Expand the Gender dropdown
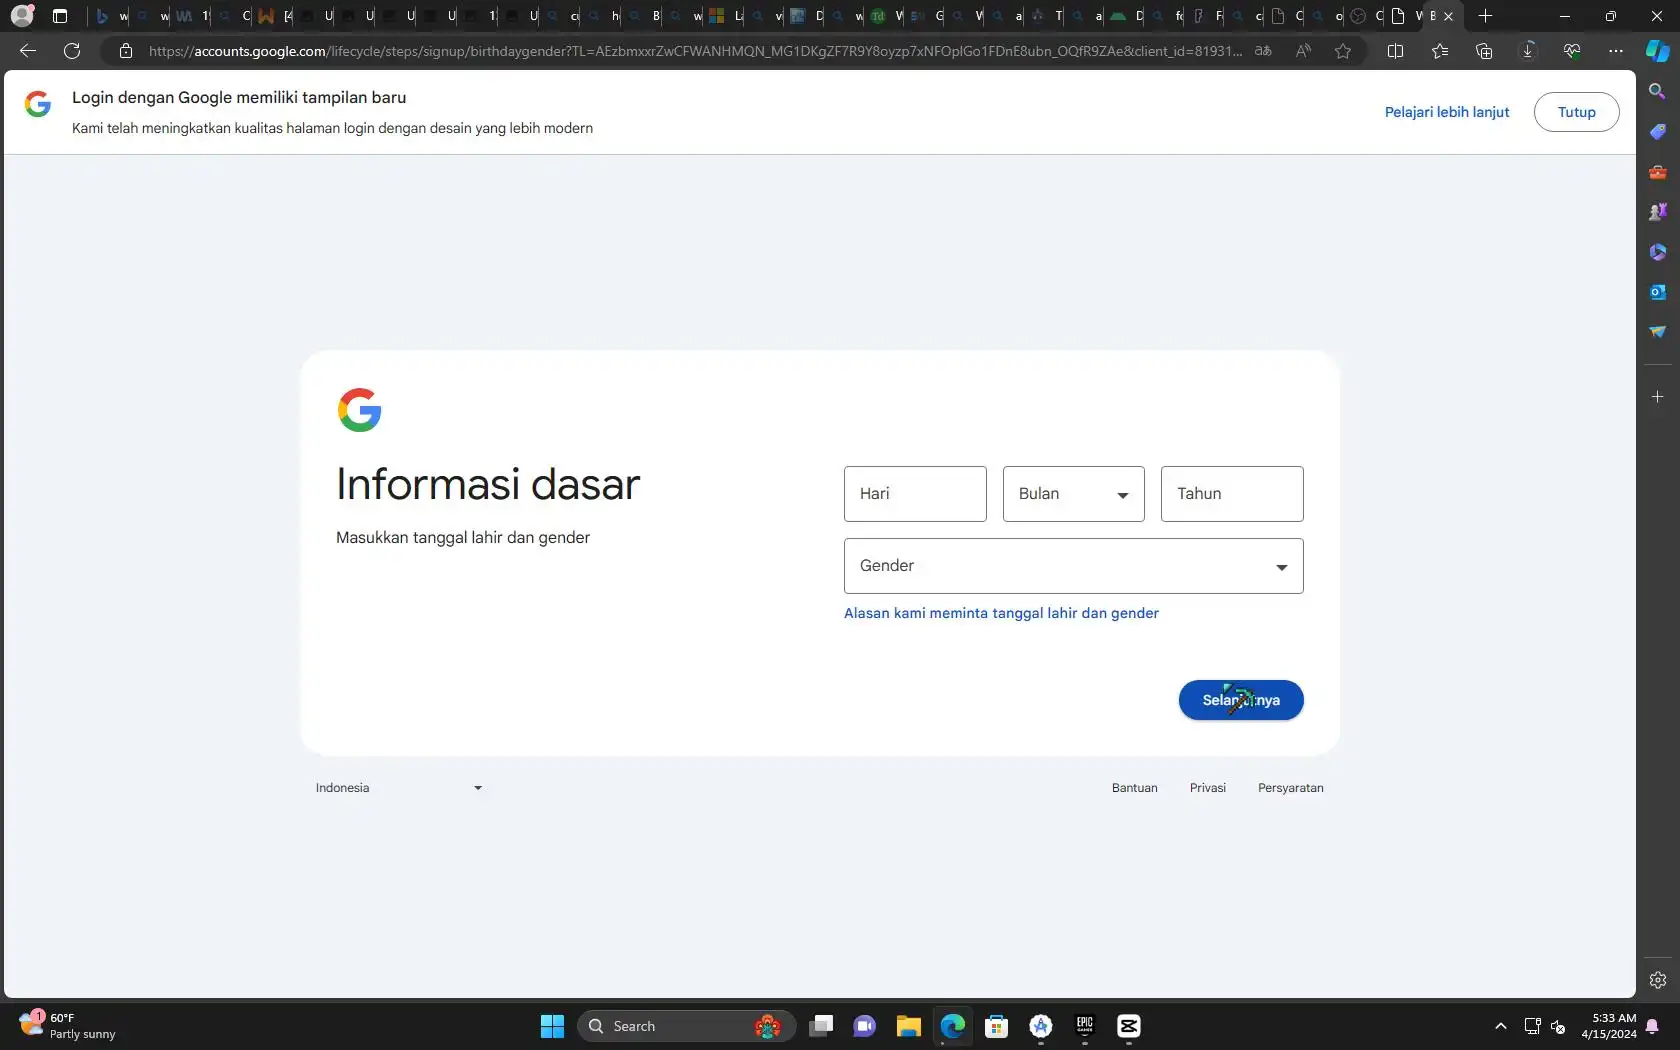Image resolution: width=1680 pixels, height=1050 pixels. (x=1074, y=566)
